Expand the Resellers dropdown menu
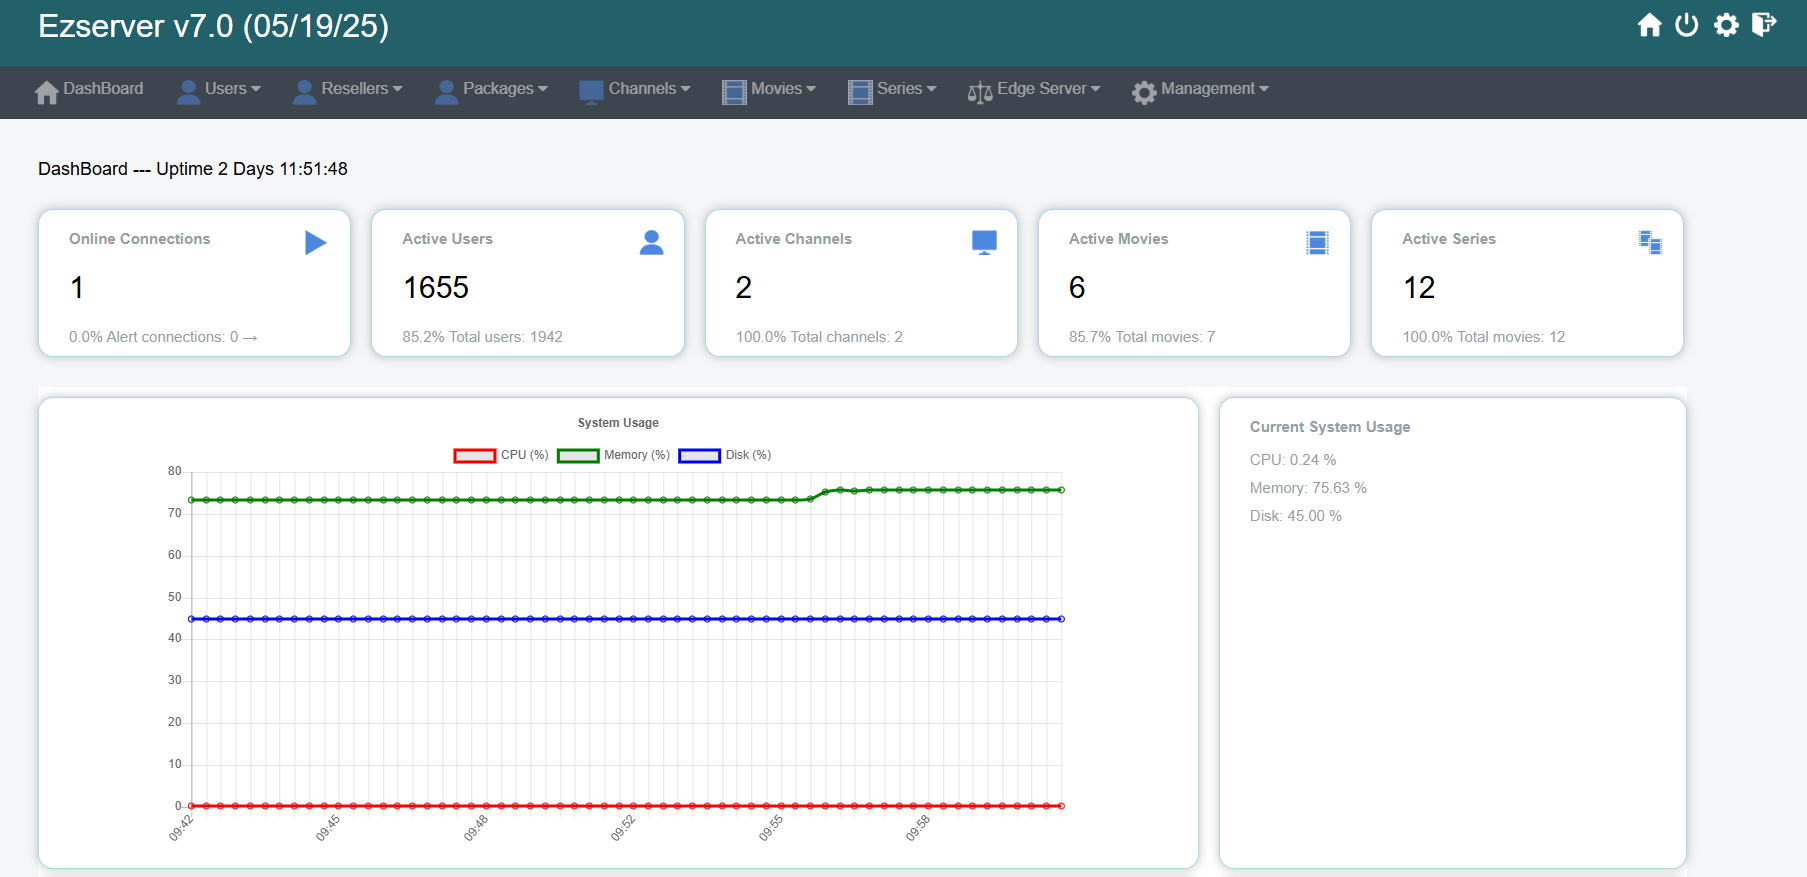The image size is (1807, 877). pyautogui.click(x=347, y=89)
